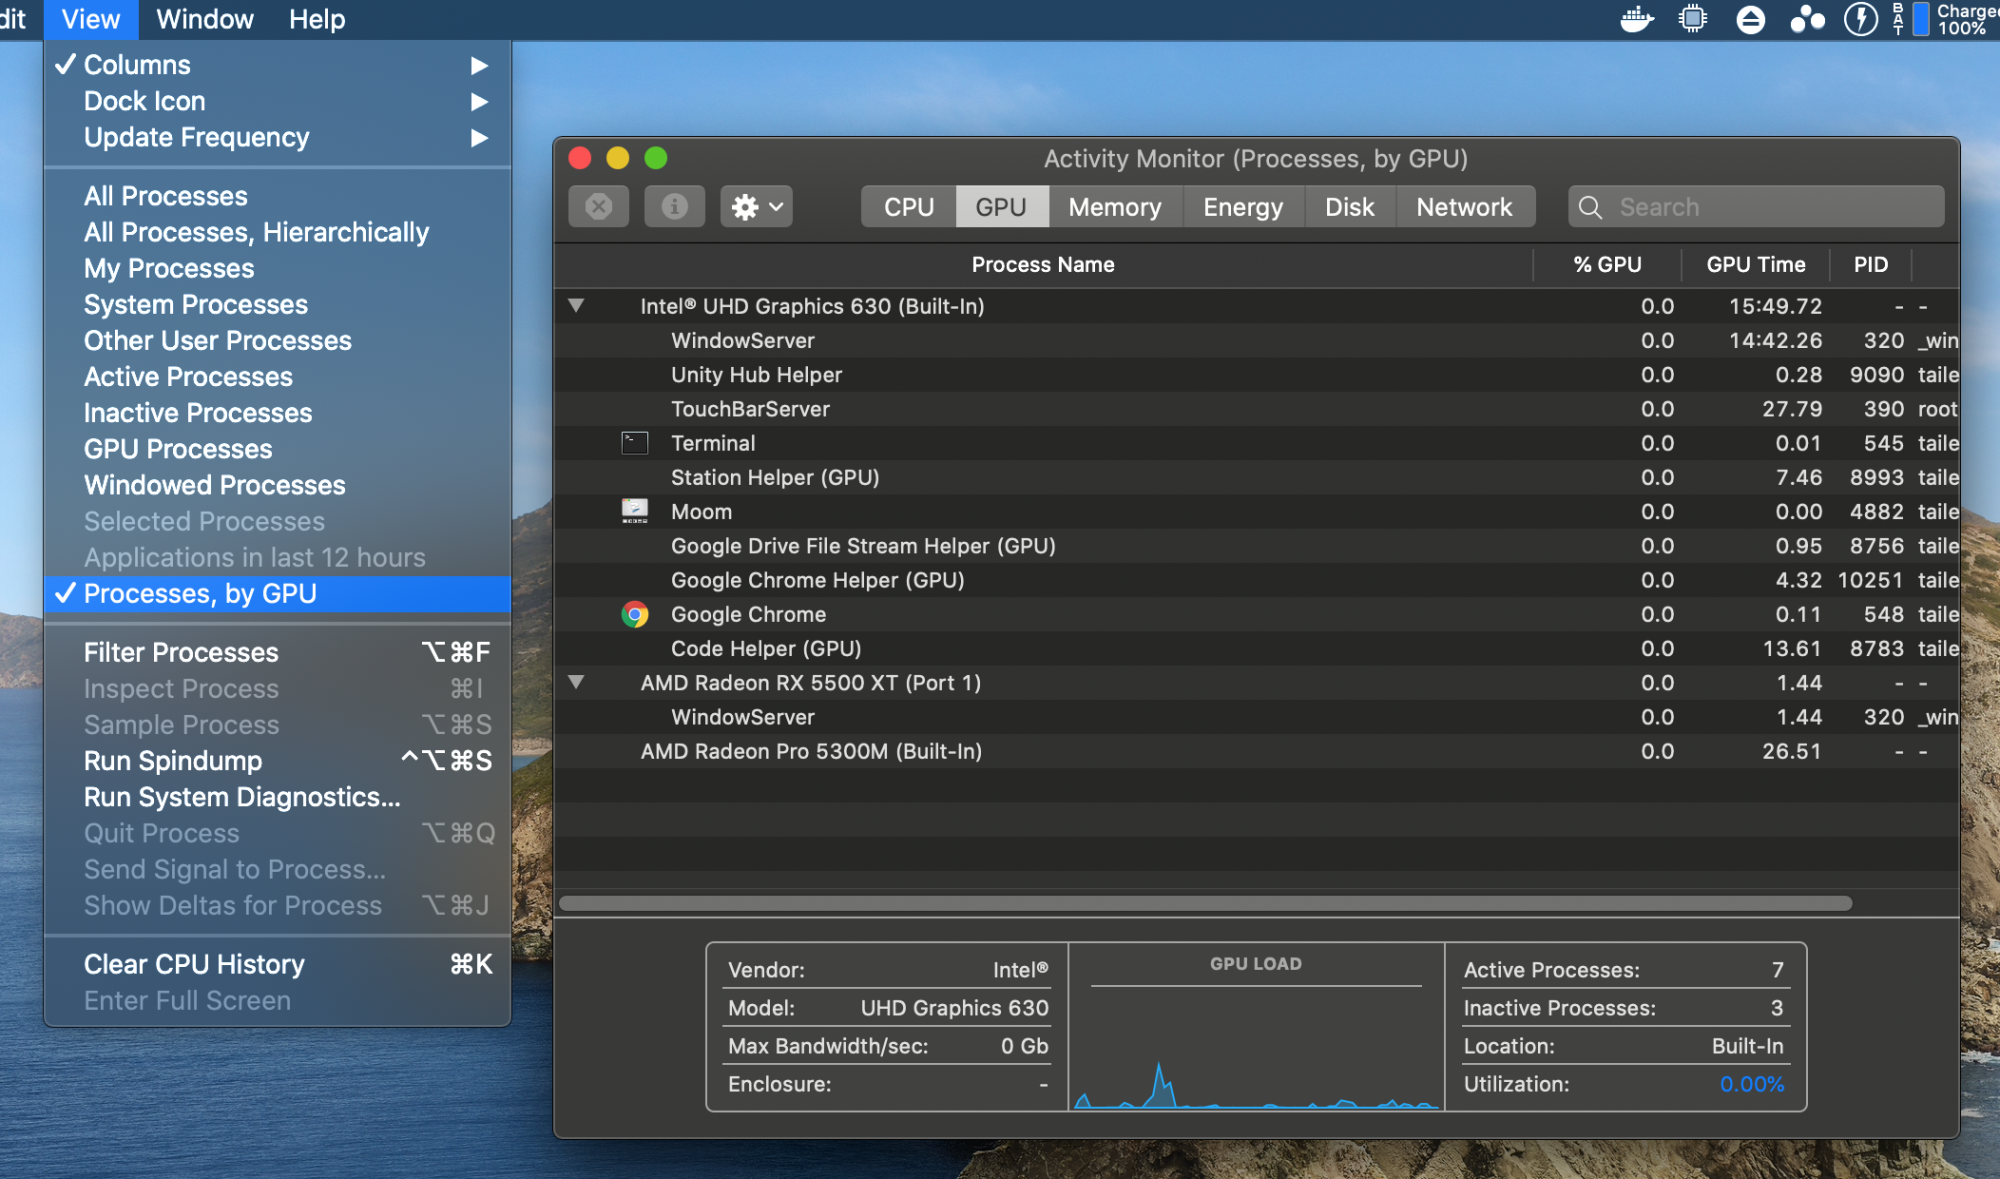Viewport: 2000px width, 1179px height.
Task: Click the UHD Graphics 630 model value
Action: click(x=954, y=1008)
